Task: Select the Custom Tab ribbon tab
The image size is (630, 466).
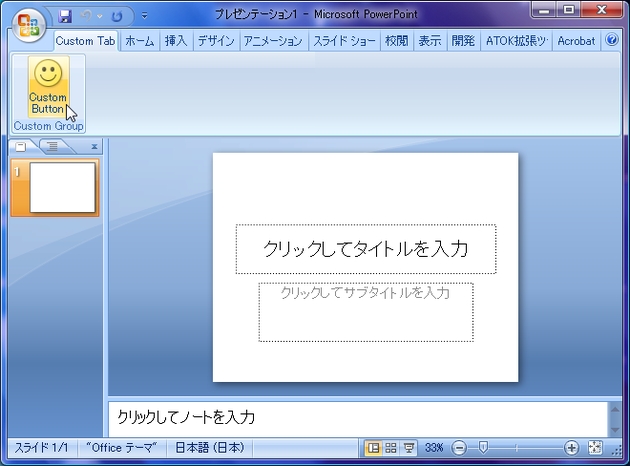Action: (x=86, y=41)
